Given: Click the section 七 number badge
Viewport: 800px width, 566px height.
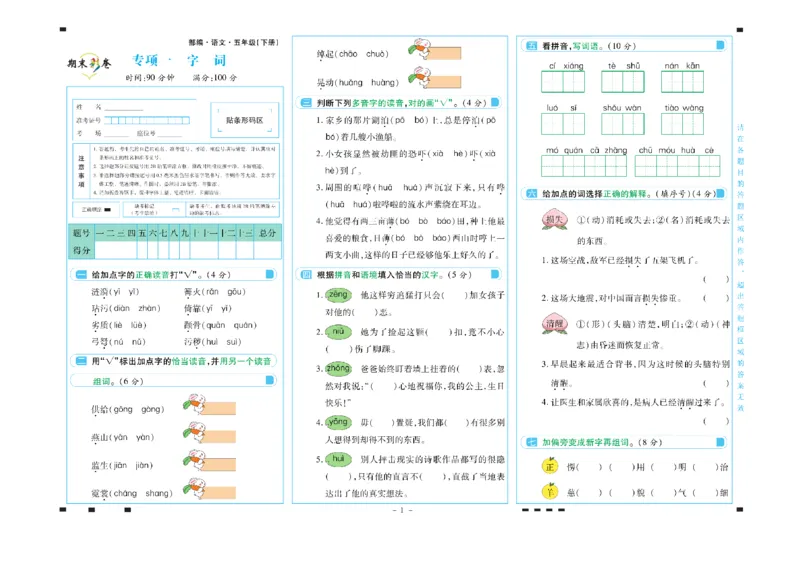Looking at the screenshot, I should [x=531, y=442].
